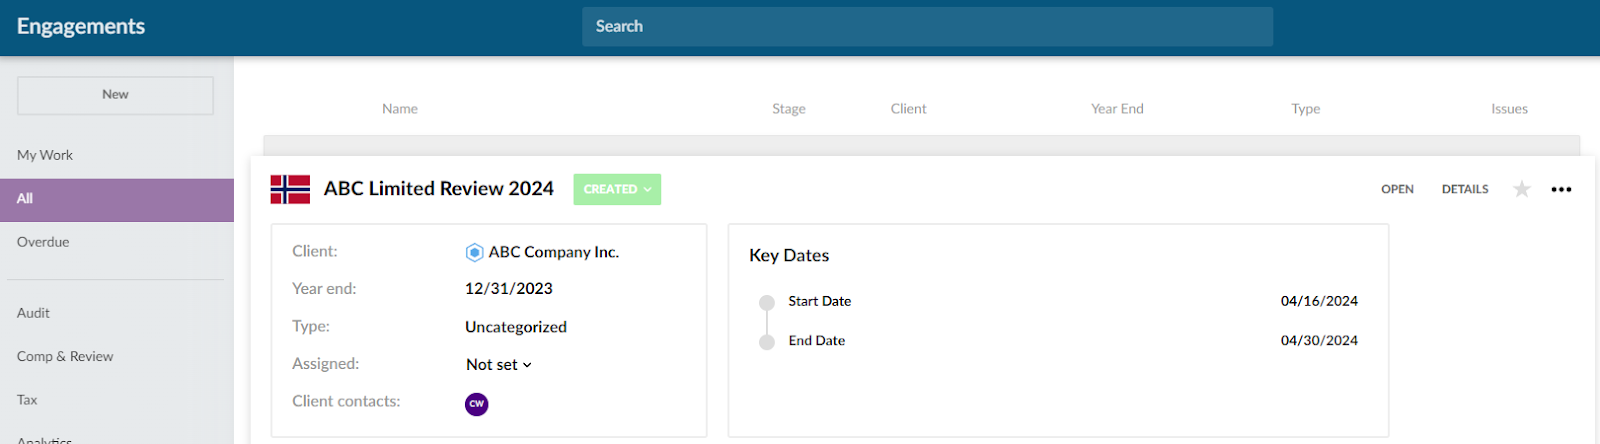The width and height of the screenshot is (1600, 444).
Task: Select the All engagements filter
Action: coord(25,199)
